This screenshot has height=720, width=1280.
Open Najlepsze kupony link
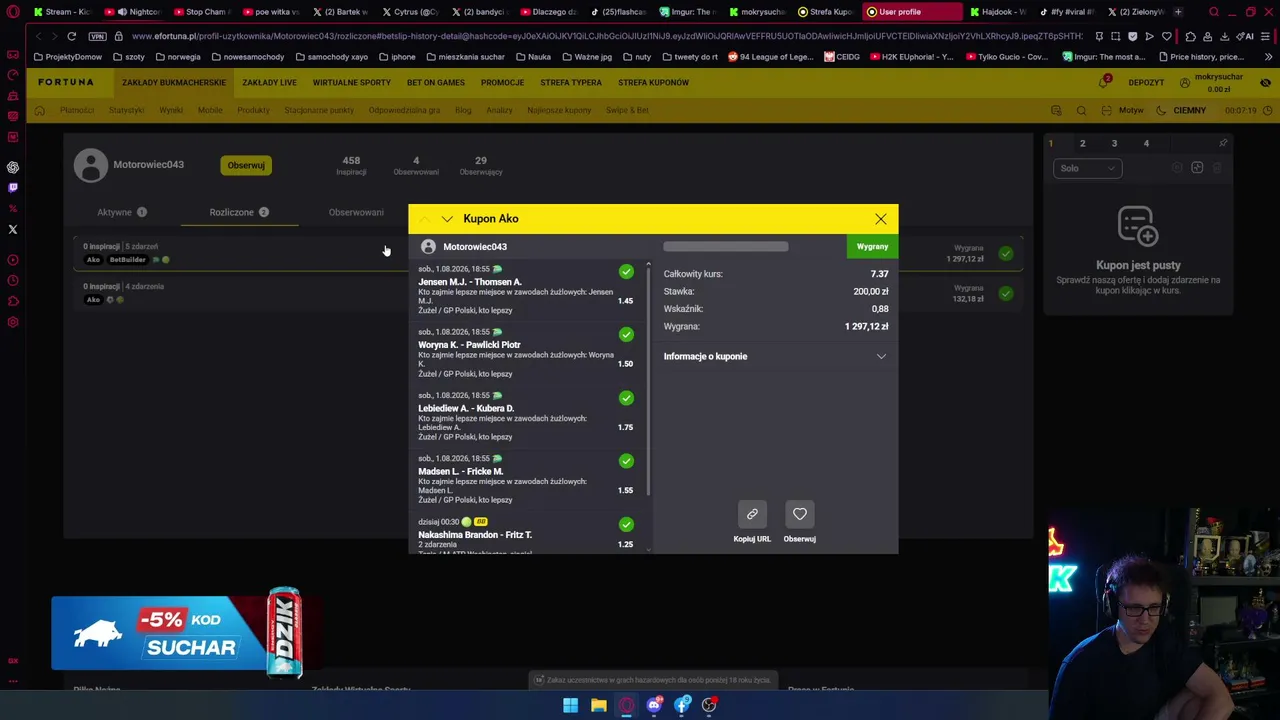click(559, 110)
